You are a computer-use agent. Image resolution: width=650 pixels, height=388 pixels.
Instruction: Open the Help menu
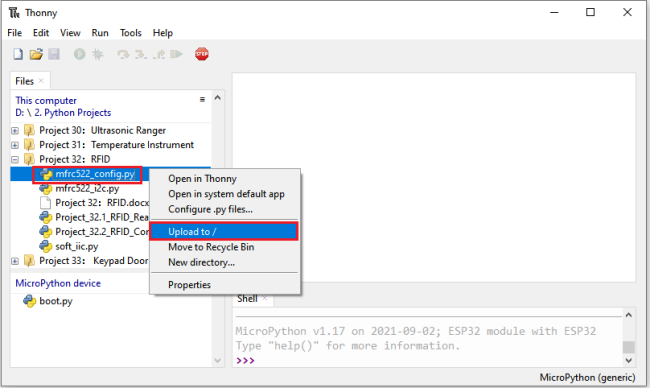(162, 33)
